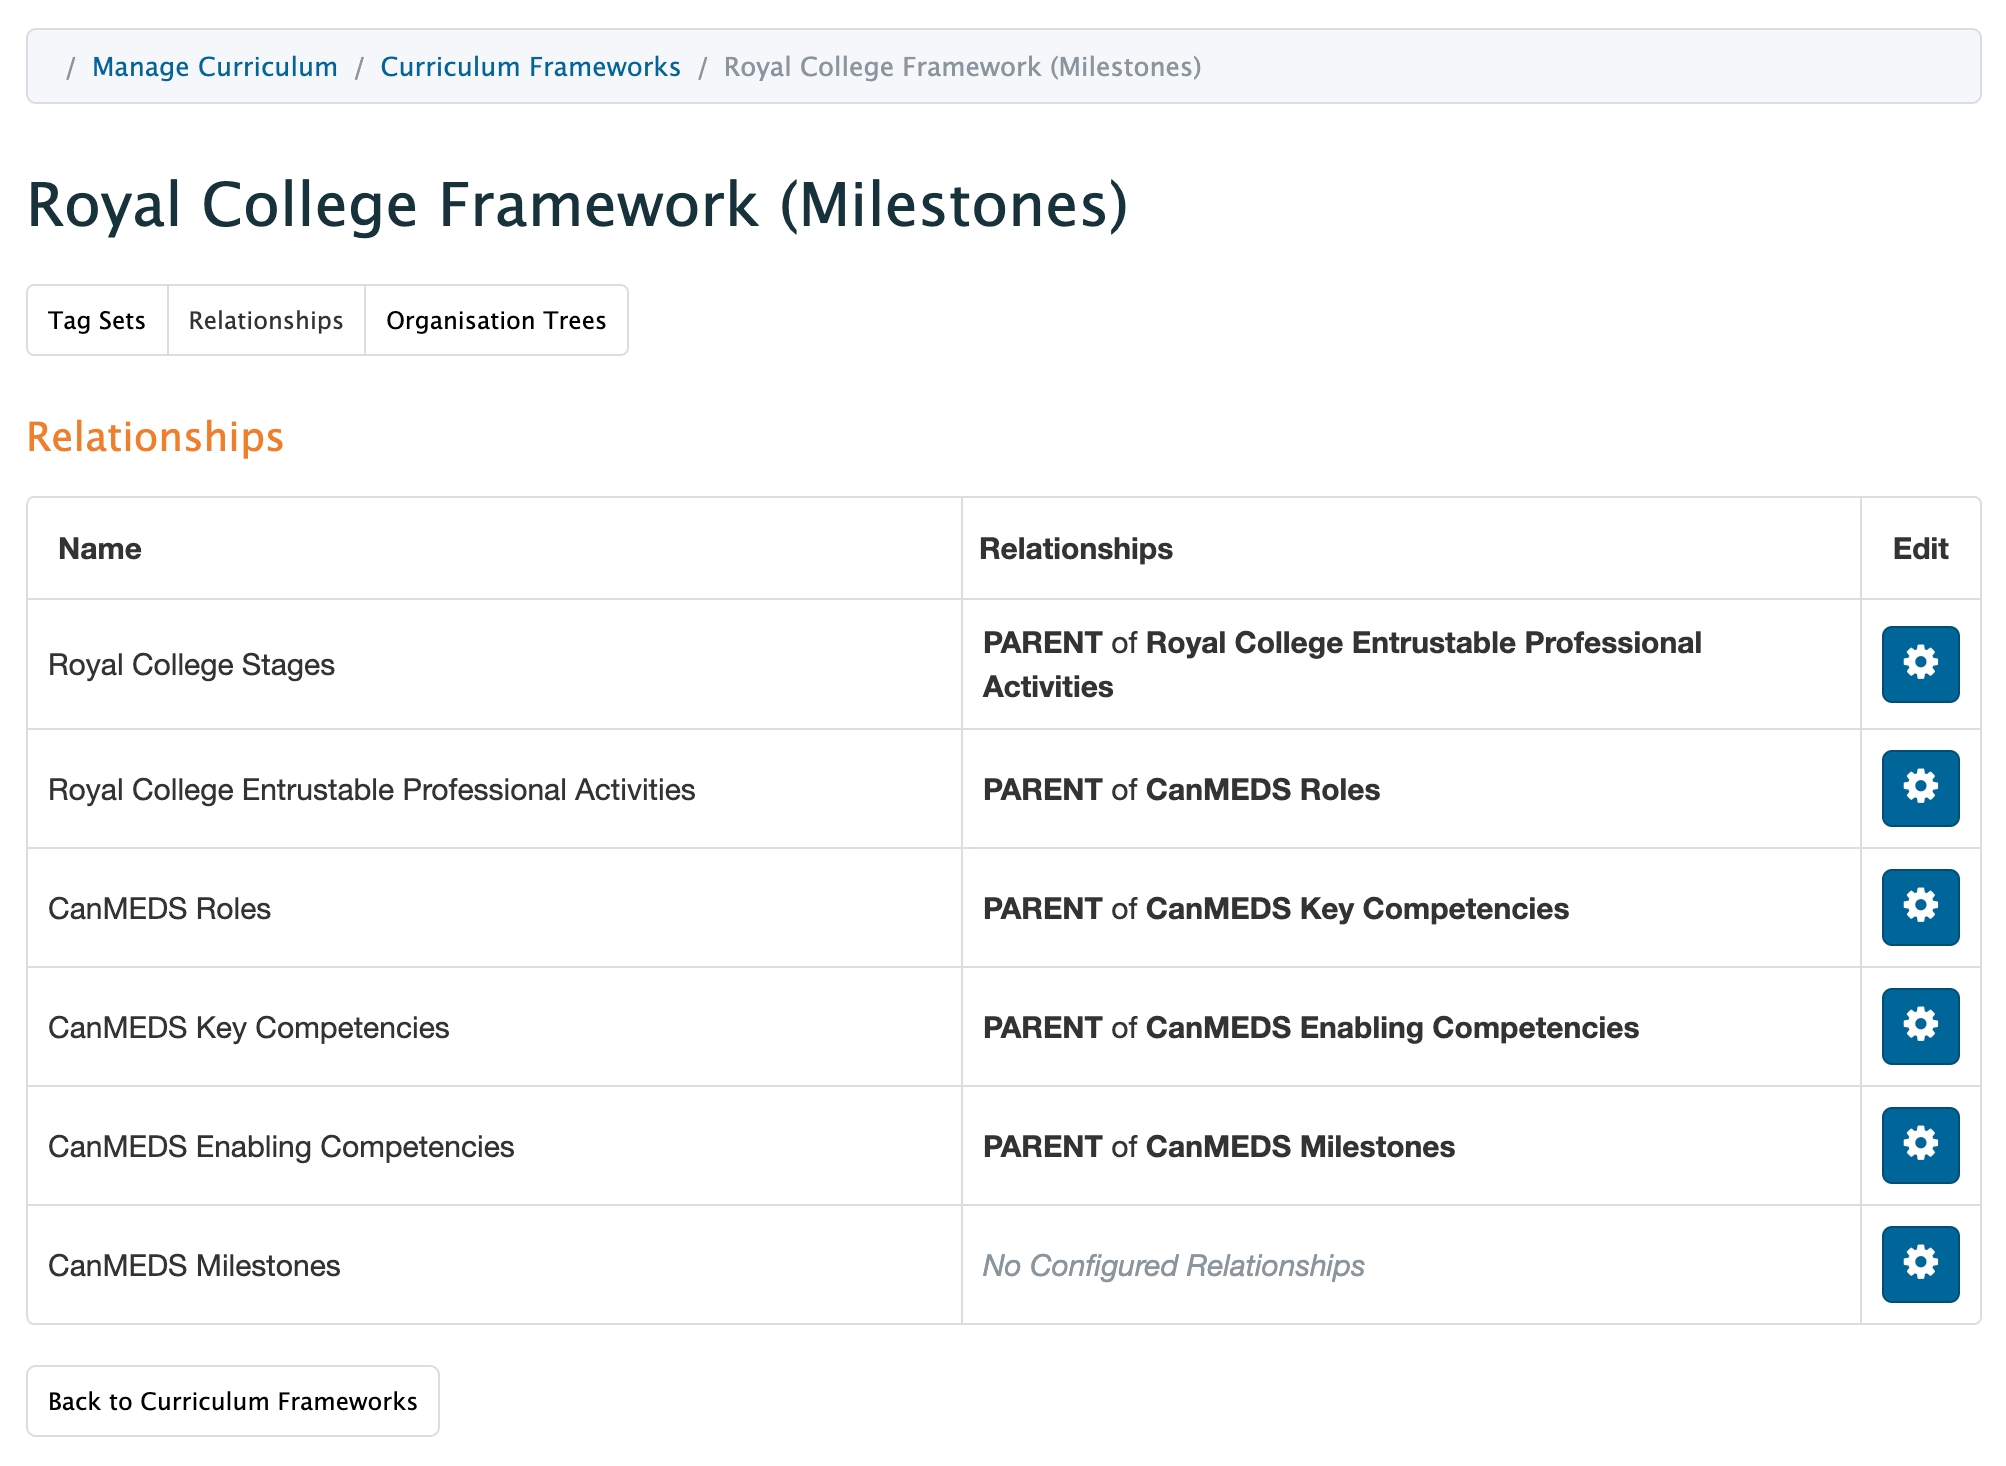Screen dimensions: 2006x1466
Task: Click No Configured Relationships text
Action: coord(1173,1266)
